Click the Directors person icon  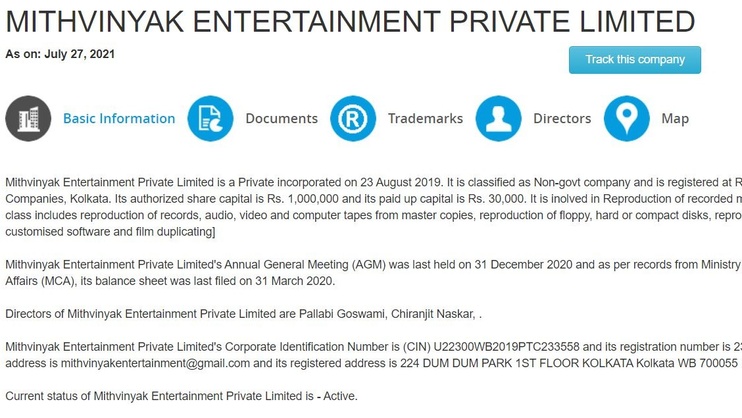498,118
